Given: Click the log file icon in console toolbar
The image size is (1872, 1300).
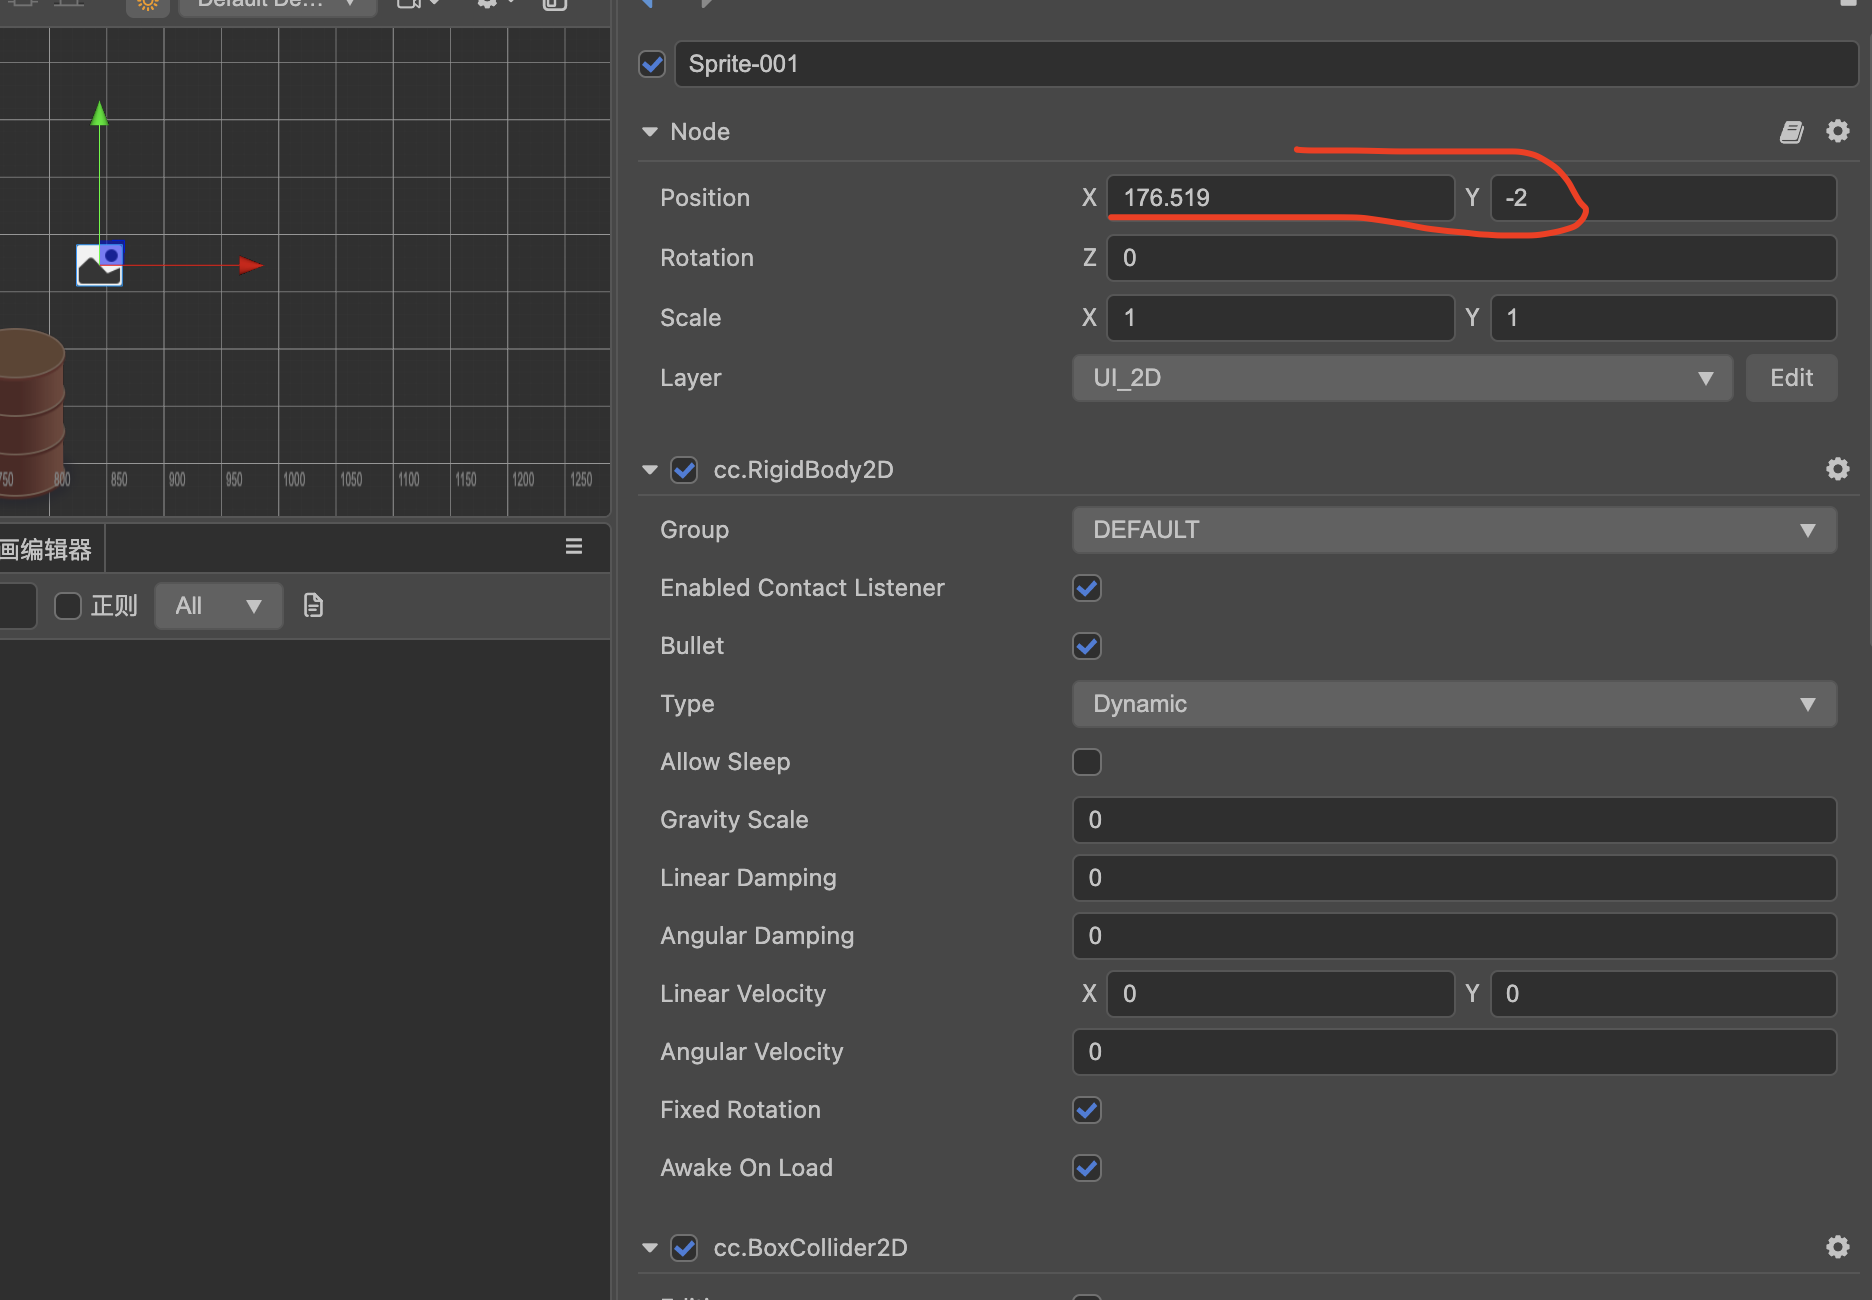Looking at the screenshot, I should click(313, 605).
